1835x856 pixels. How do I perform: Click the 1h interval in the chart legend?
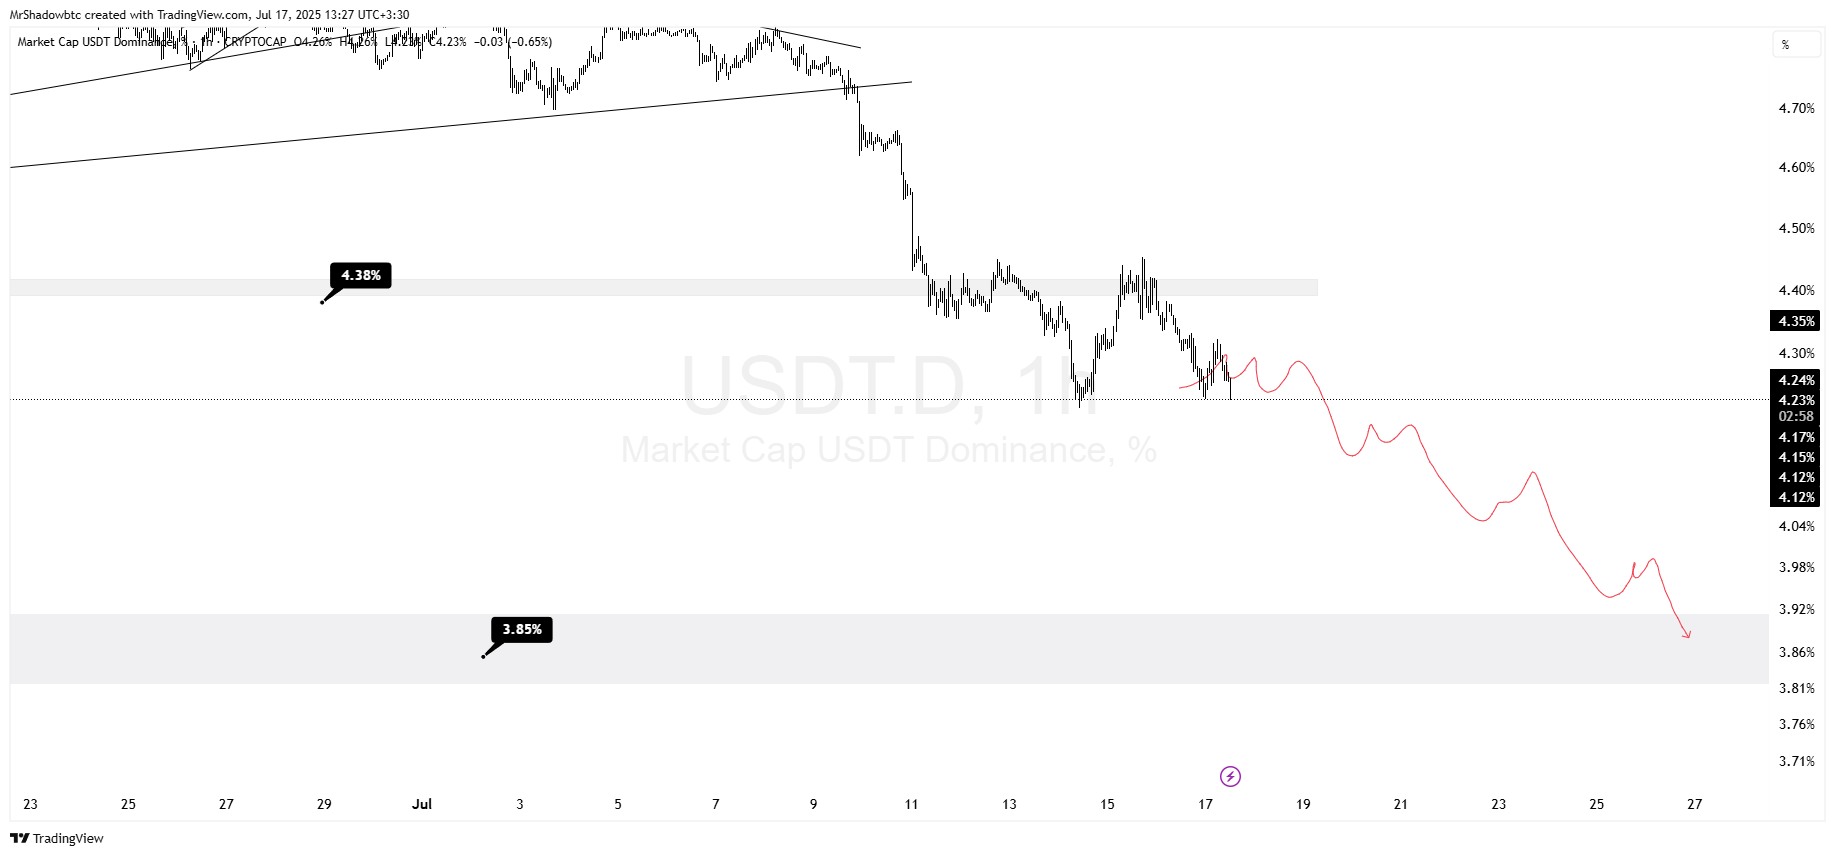click(207, 42)
